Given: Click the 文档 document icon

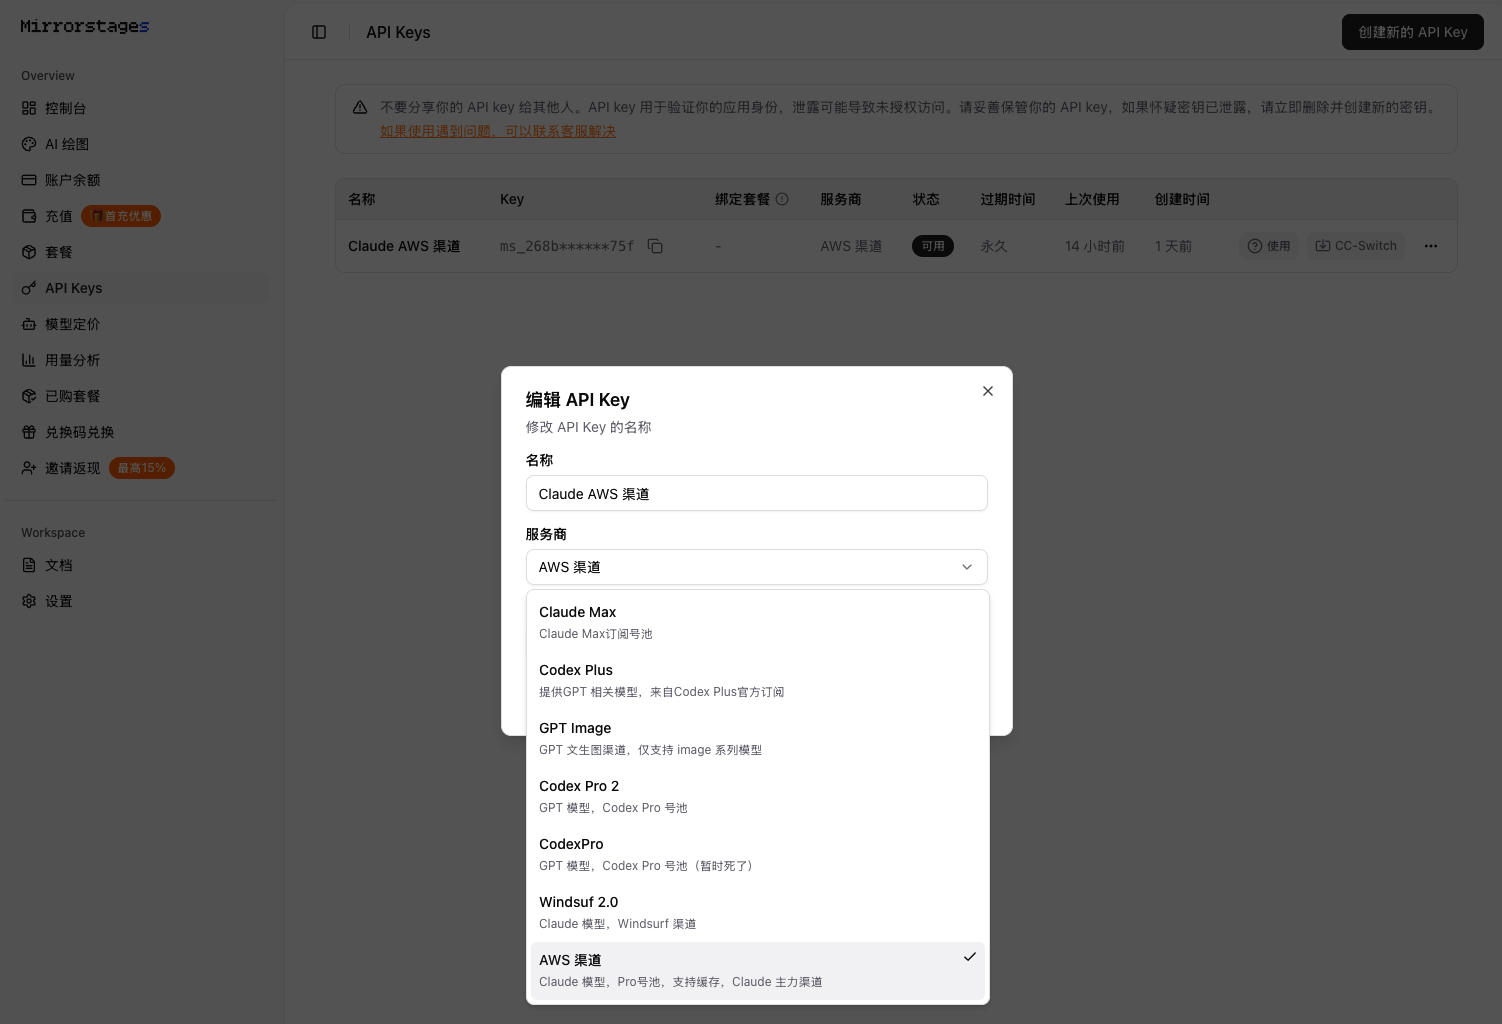Looking at the screenshot, I should tap(29, 565).
